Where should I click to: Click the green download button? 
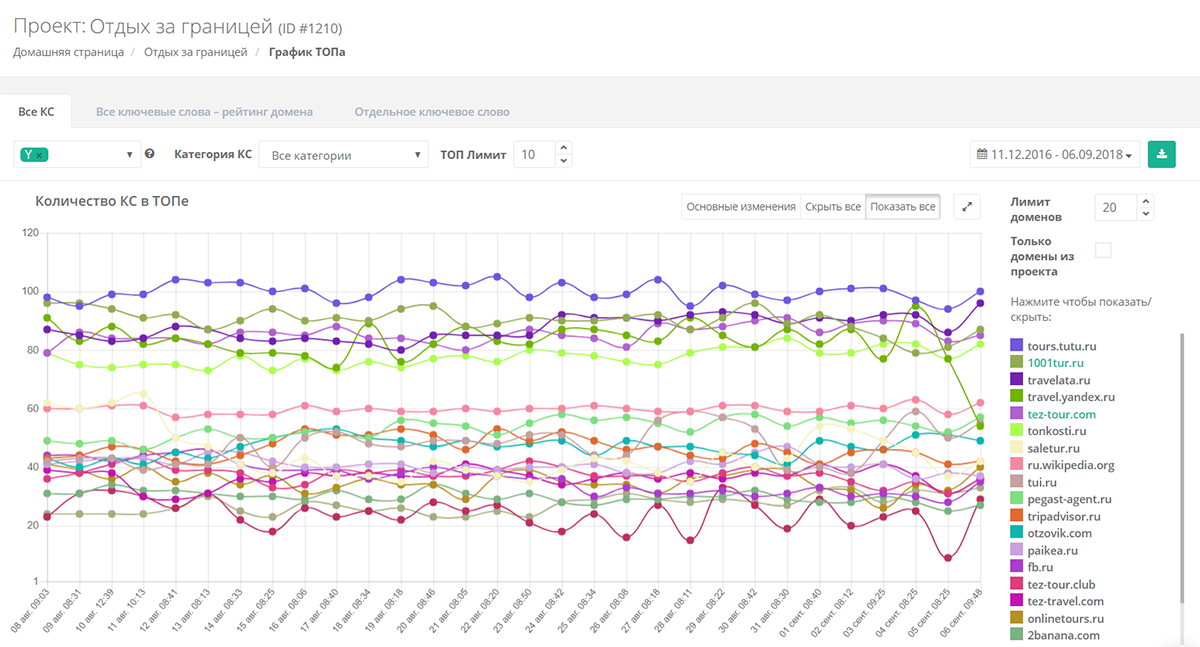pyautogui.click(x=1161, y=154)
